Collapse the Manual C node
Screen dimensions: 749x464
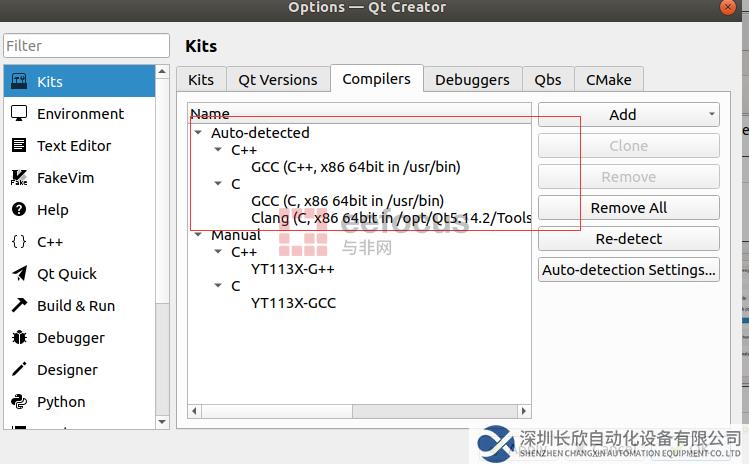point(218,285)
